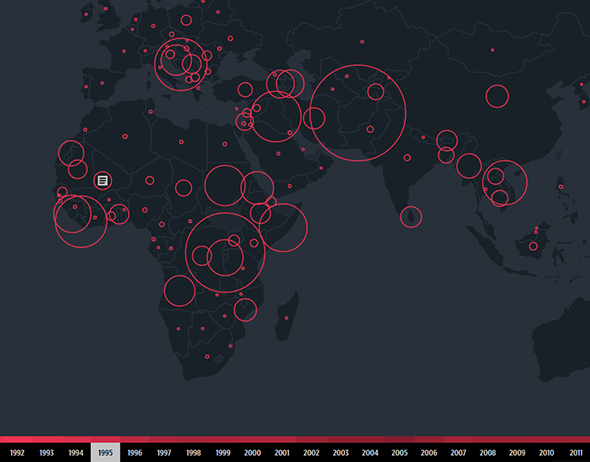Click the circle over Turkey
The image size is (590, 462).
pyautogui.click(x=245, y=90)
